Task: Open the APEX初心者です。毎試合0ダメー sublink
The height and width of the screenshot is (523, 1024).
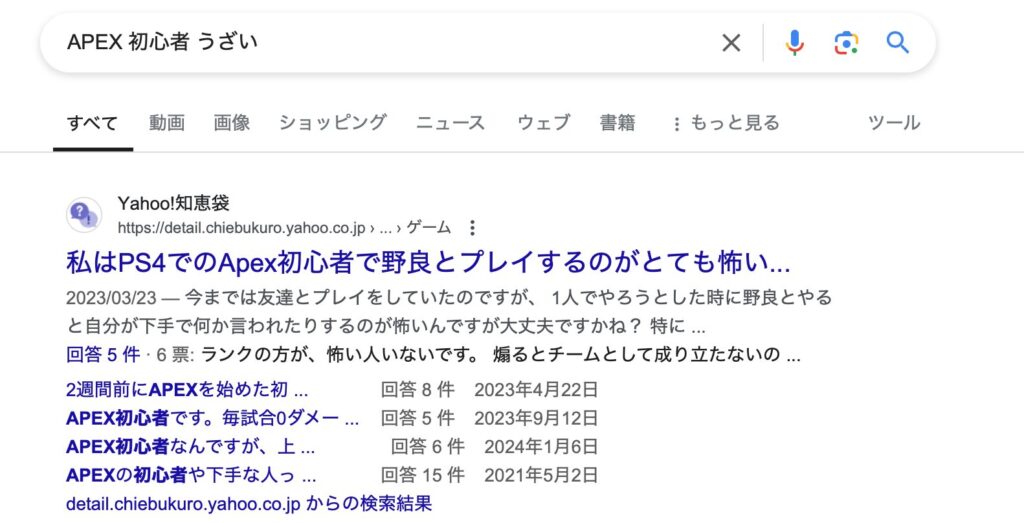Action: click(x=212, y=418)
